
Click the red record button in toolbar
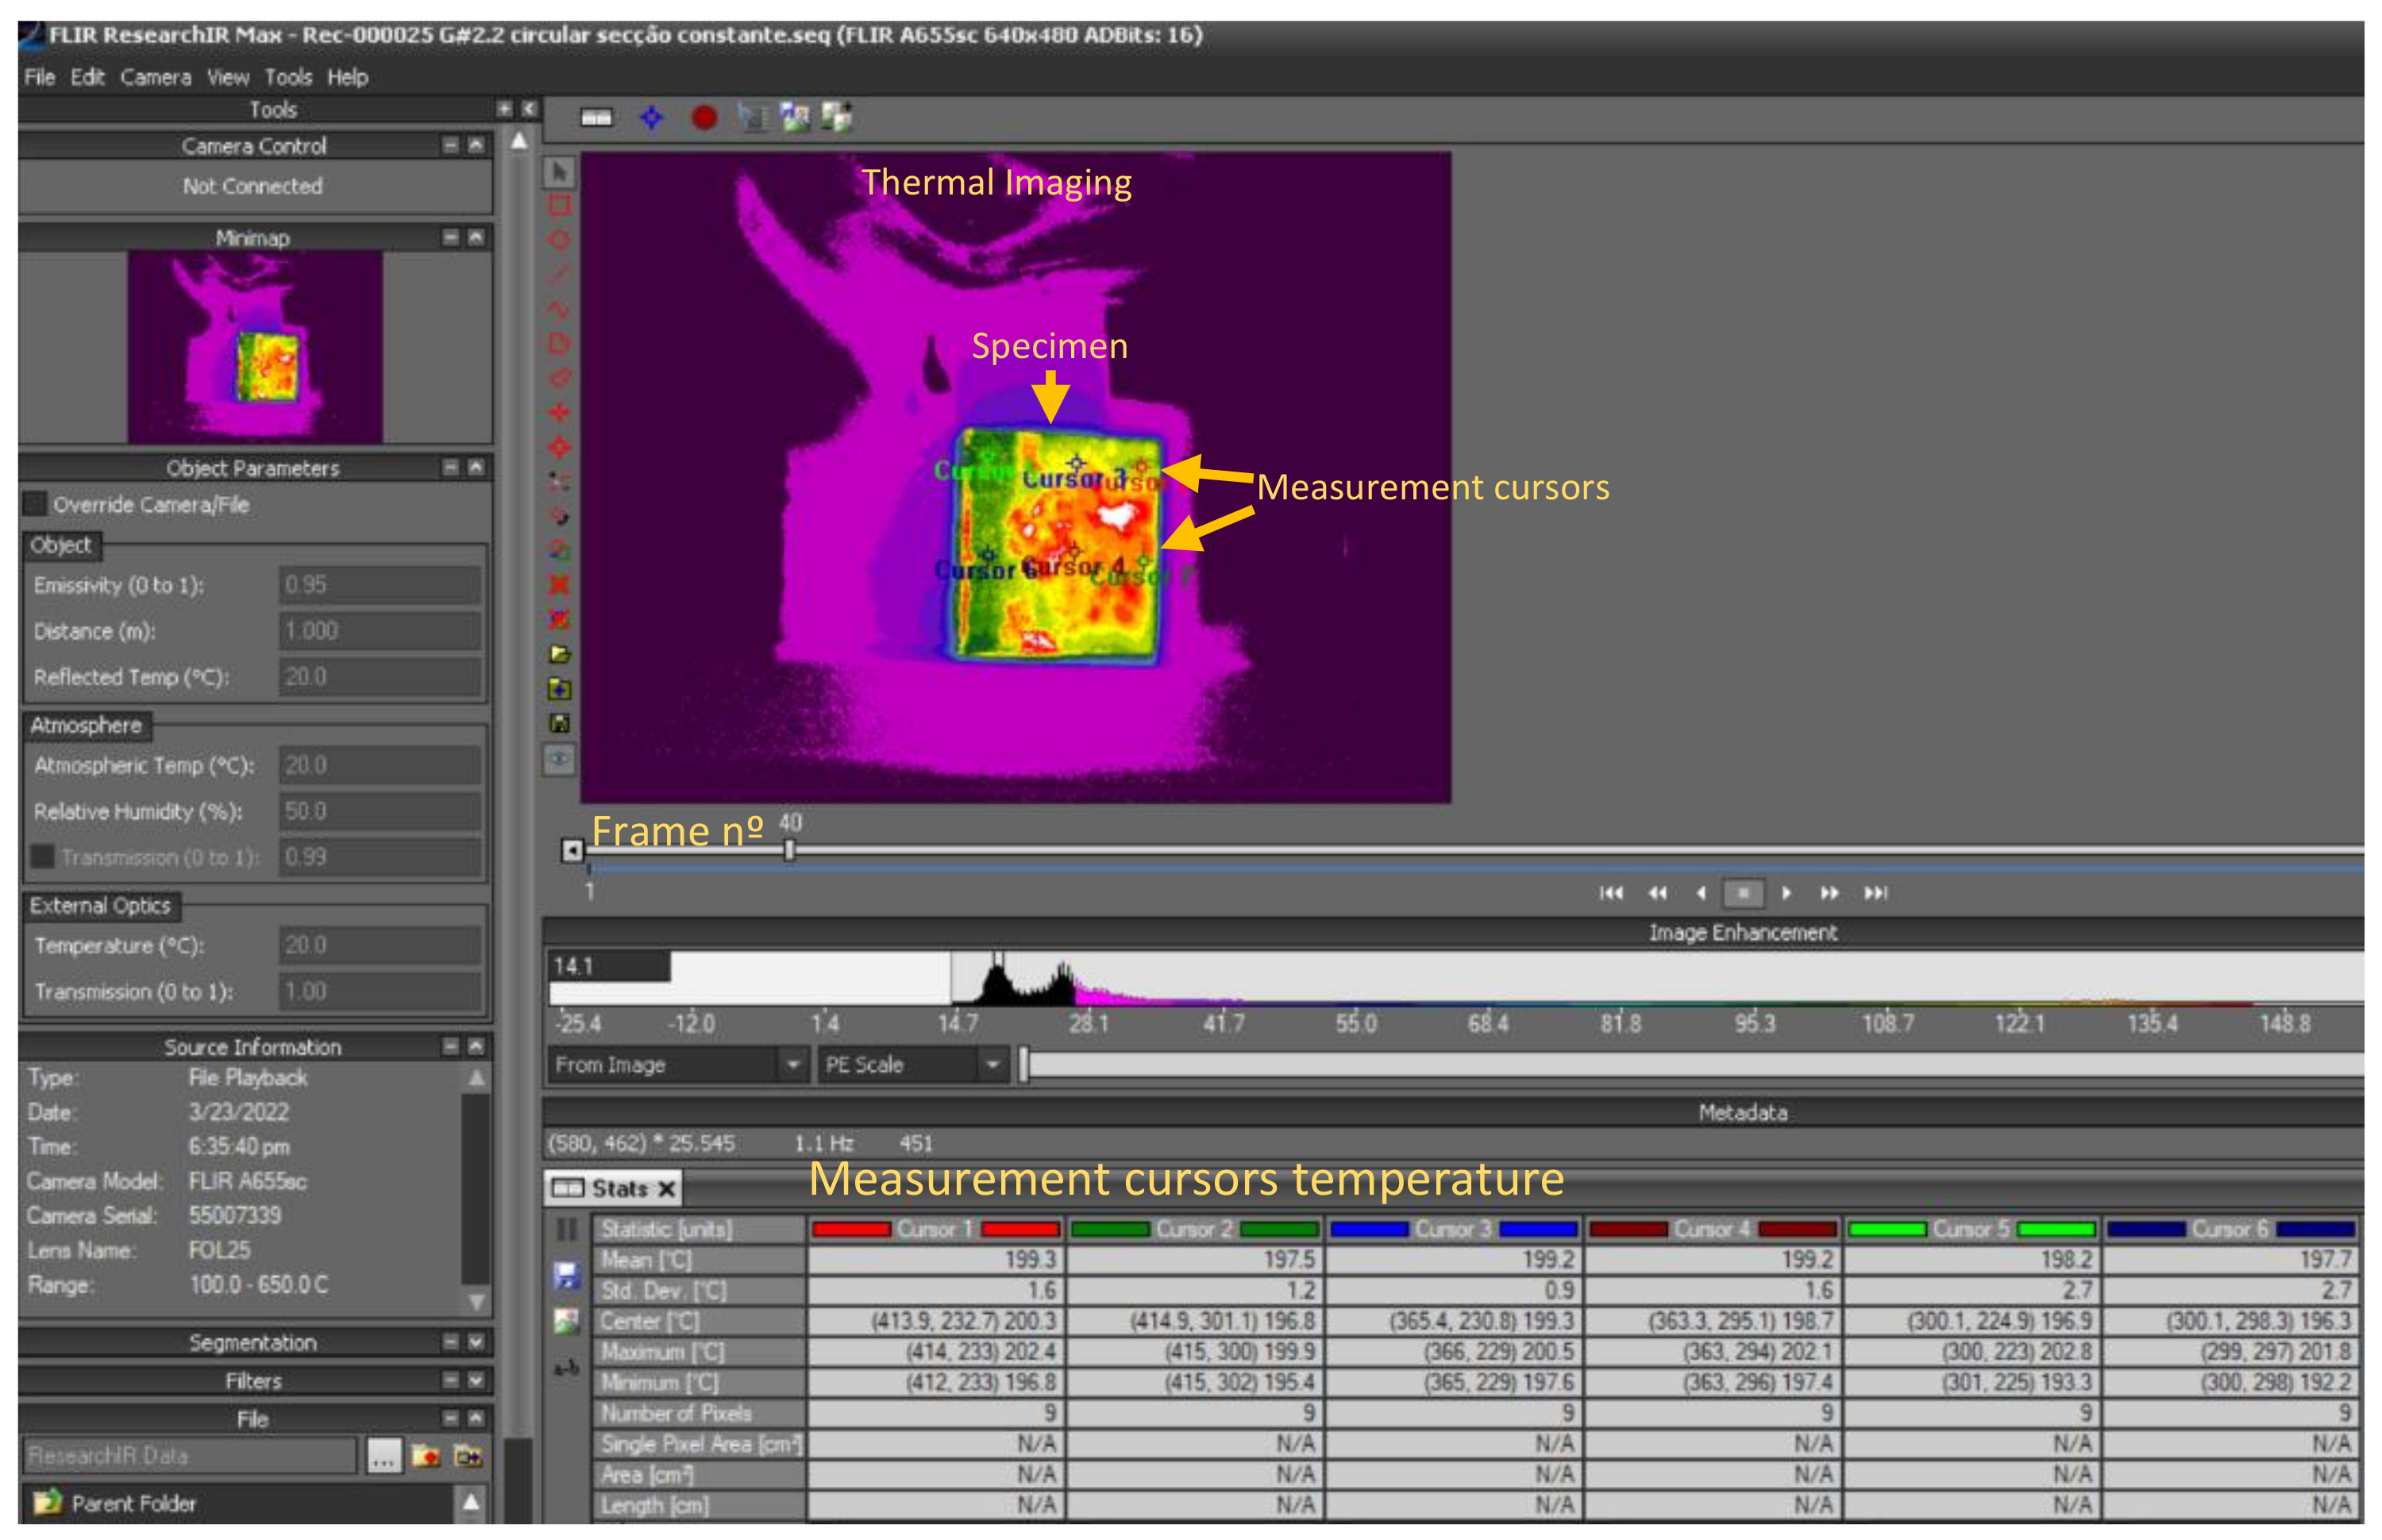(704, 118)
